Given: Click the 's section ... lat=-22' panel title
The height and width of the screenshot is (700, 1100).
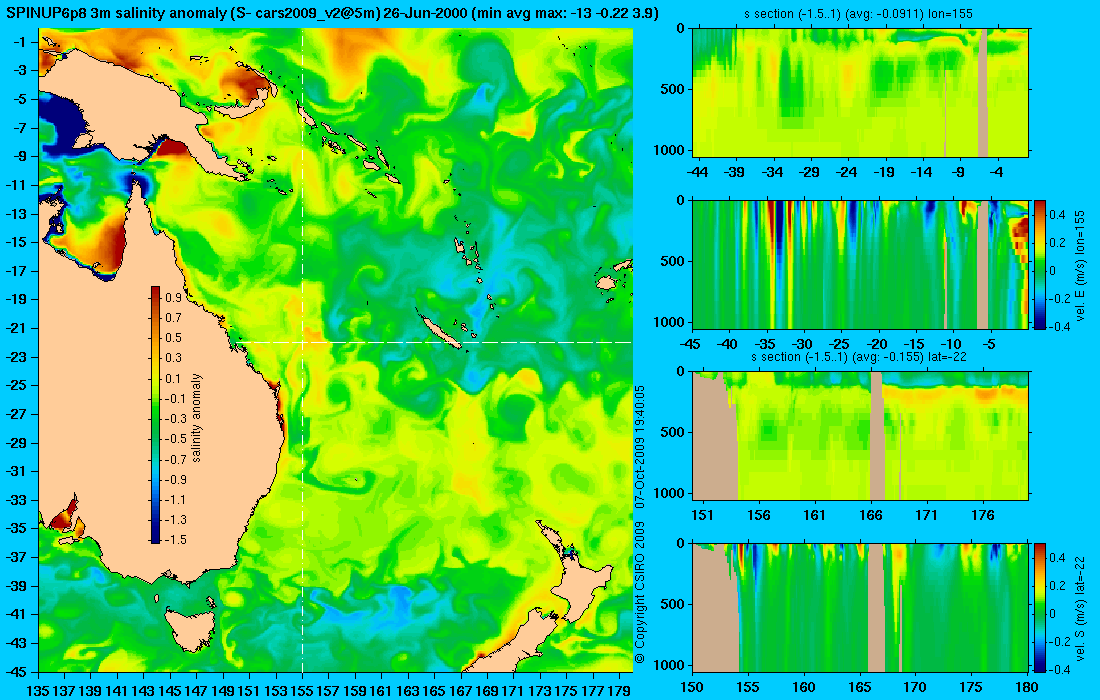Looking at the screenshot, I should click(859, 357).
